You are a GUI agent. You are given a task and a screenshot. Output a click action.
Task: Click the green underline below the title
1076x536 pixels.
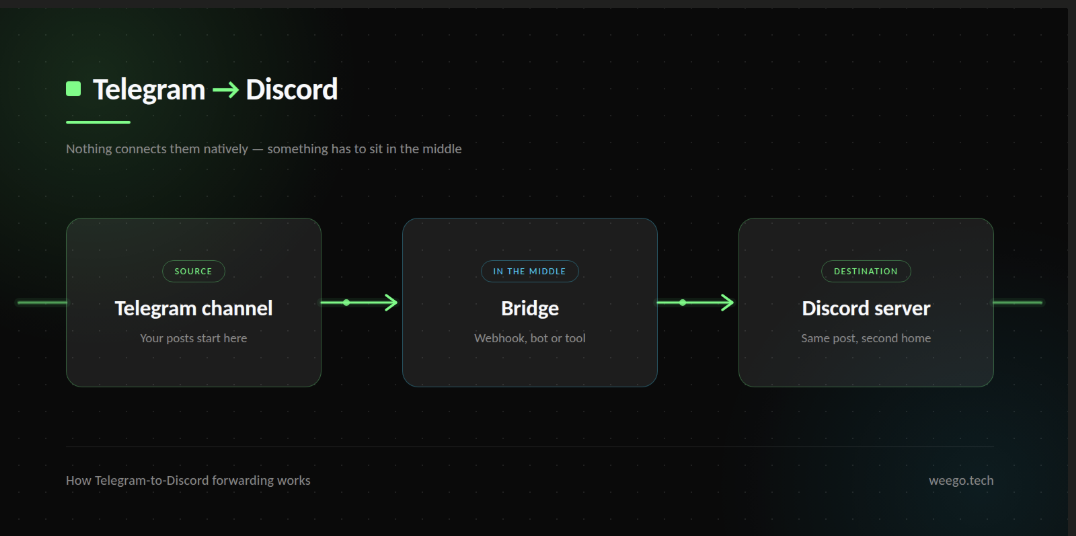(98, 122)
